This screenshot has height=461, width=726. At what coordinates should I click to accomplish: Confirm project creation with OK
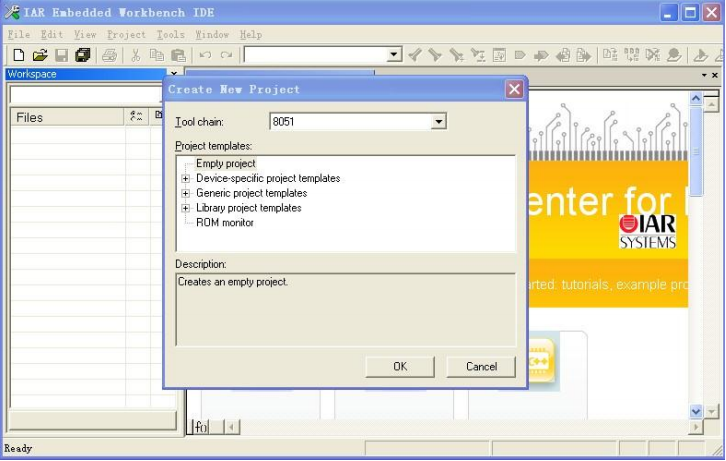(x=400, y=367)
